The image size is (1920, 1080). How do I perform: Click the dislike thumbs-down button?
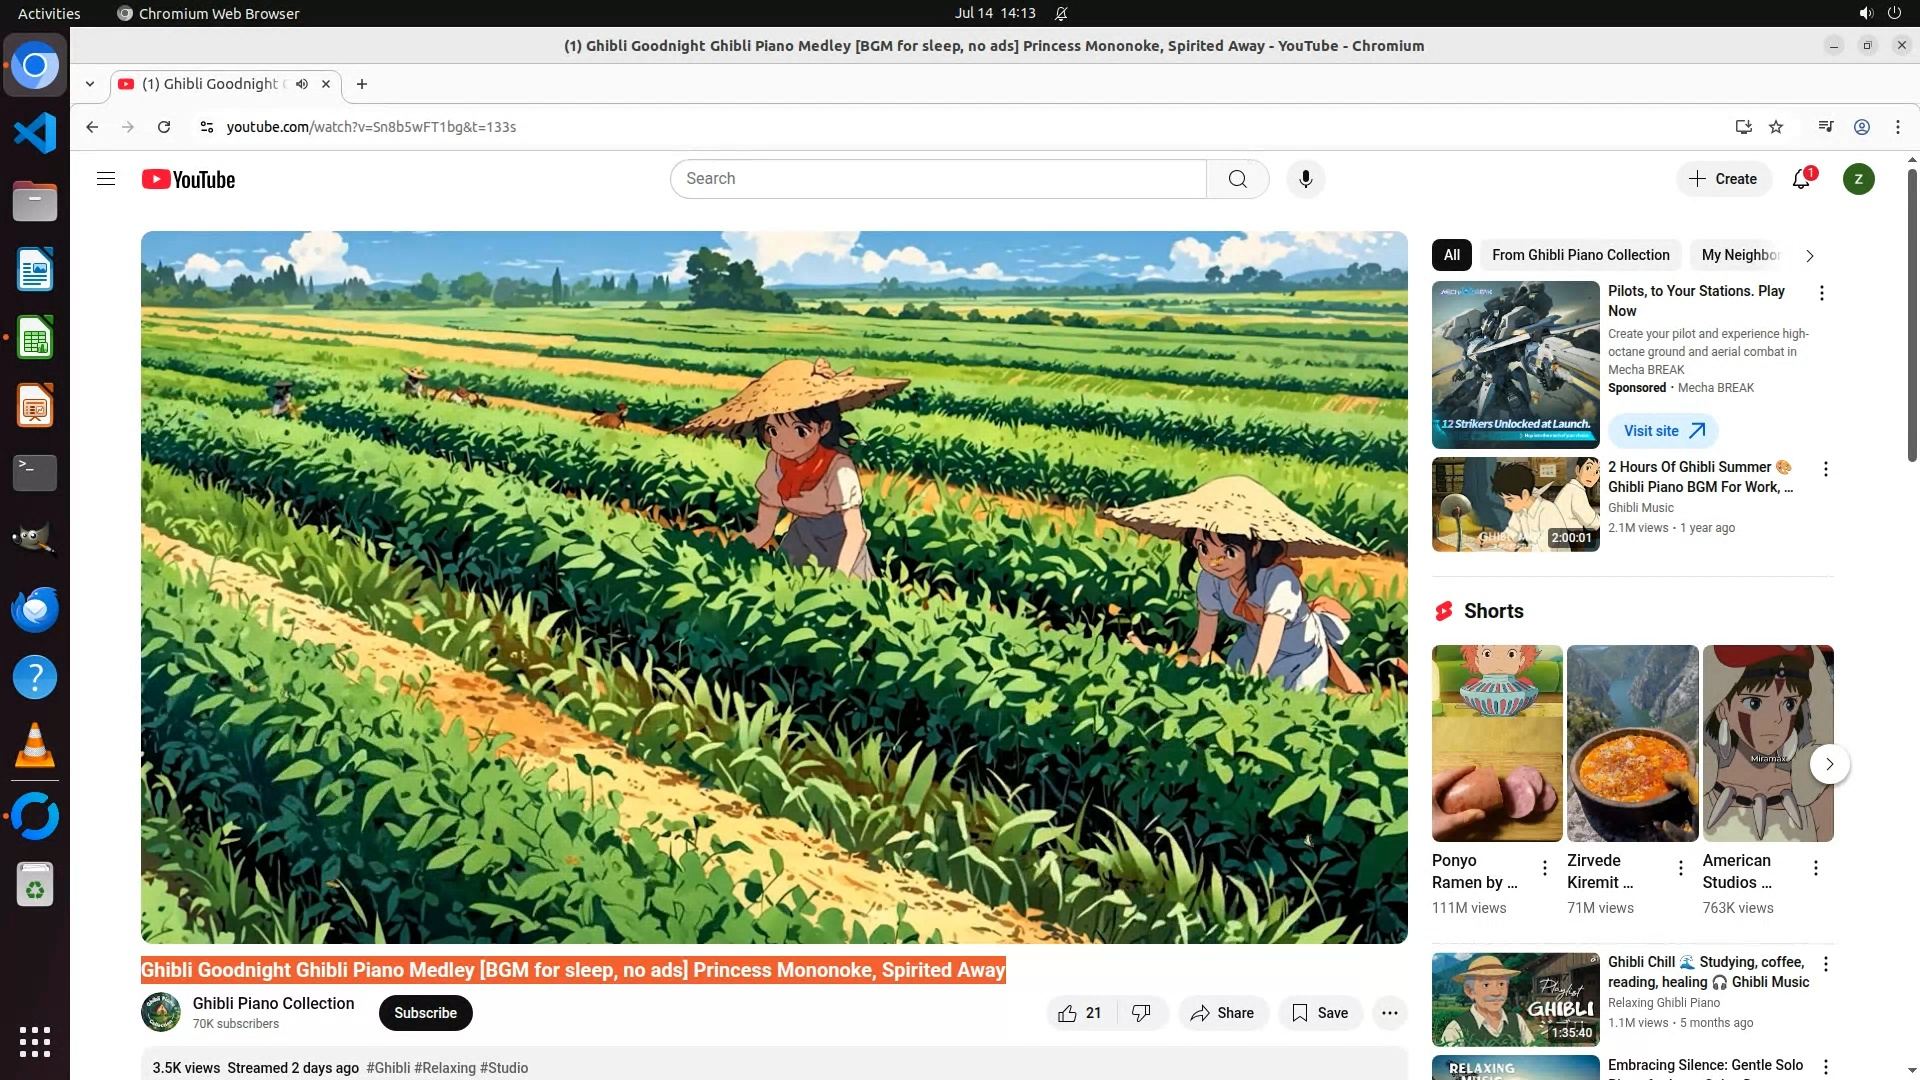coord(1141,1013)
